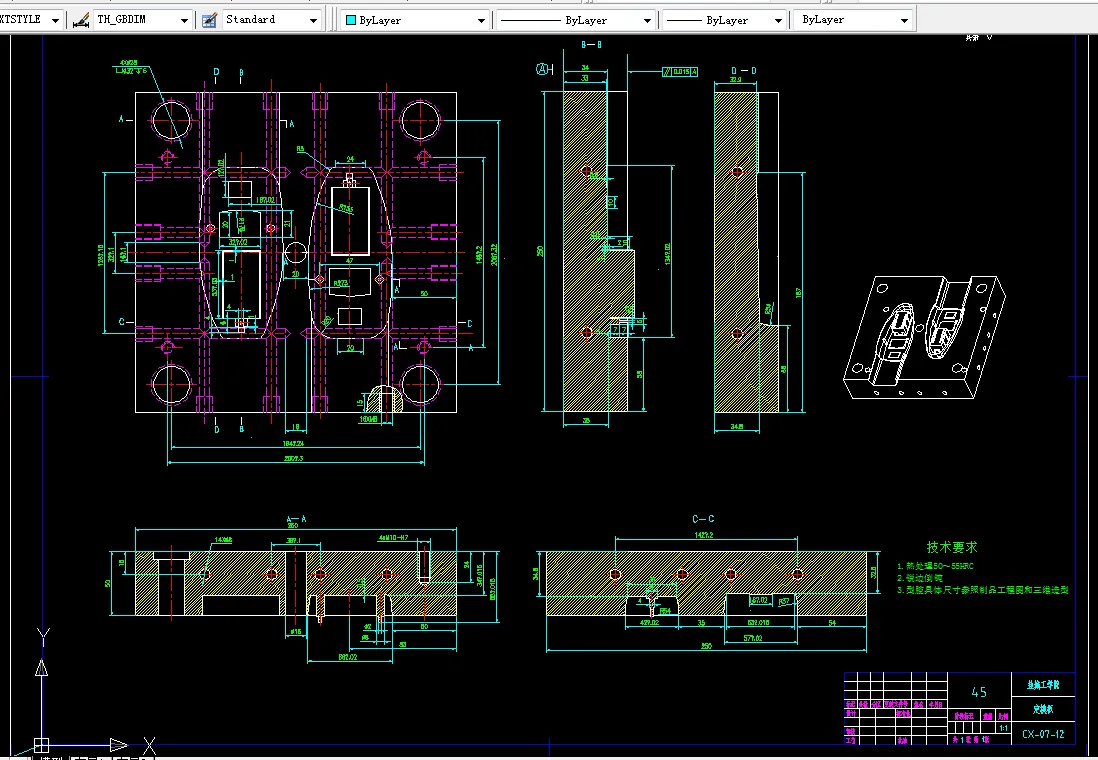
Task: Click the UCS origin icon in drawing corner
Action: point(41,745)
